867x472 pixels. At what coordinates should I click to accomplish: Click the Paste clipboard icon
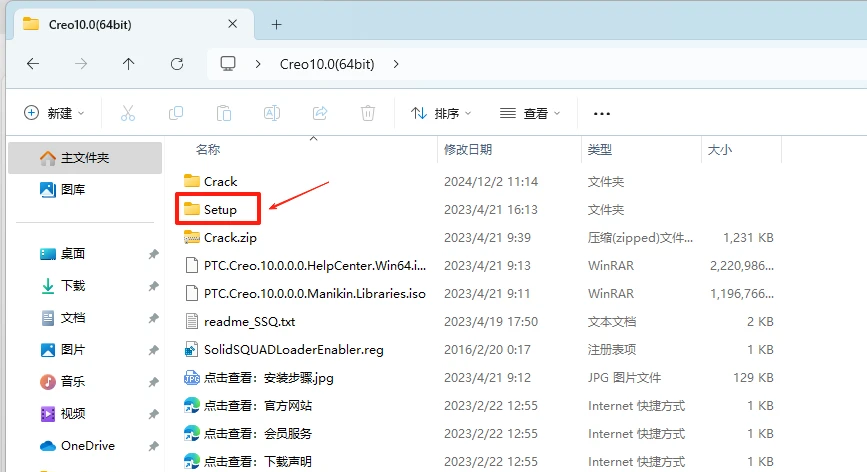pos(224,113)
